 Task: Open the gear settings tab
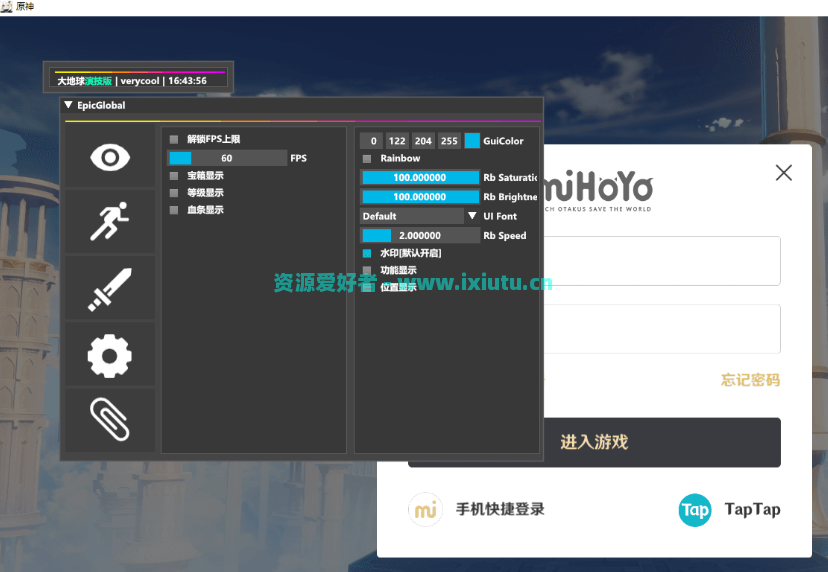point(110,355)
